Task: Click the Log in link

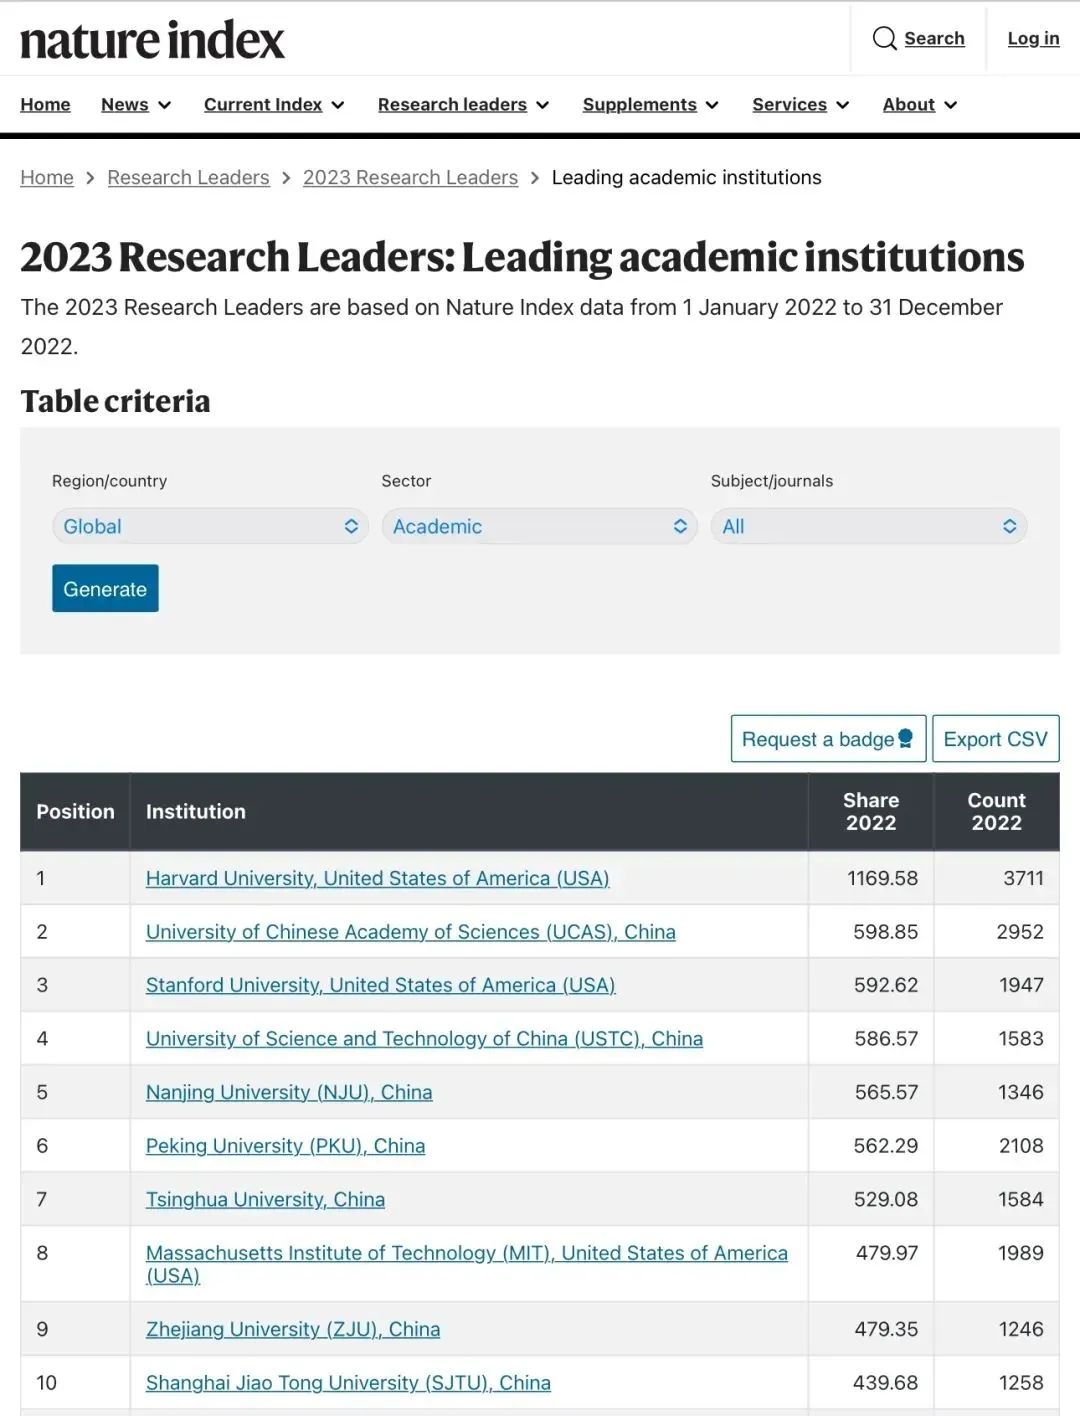Action: tap(1033, 39)
